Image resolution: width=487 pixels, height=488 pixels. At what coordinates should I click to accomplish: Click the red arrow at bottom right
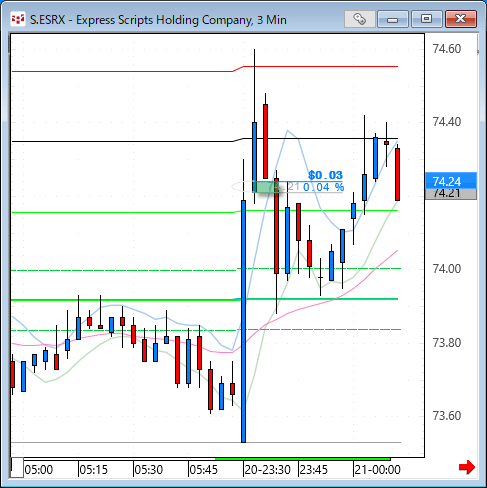tap(467, 467)
